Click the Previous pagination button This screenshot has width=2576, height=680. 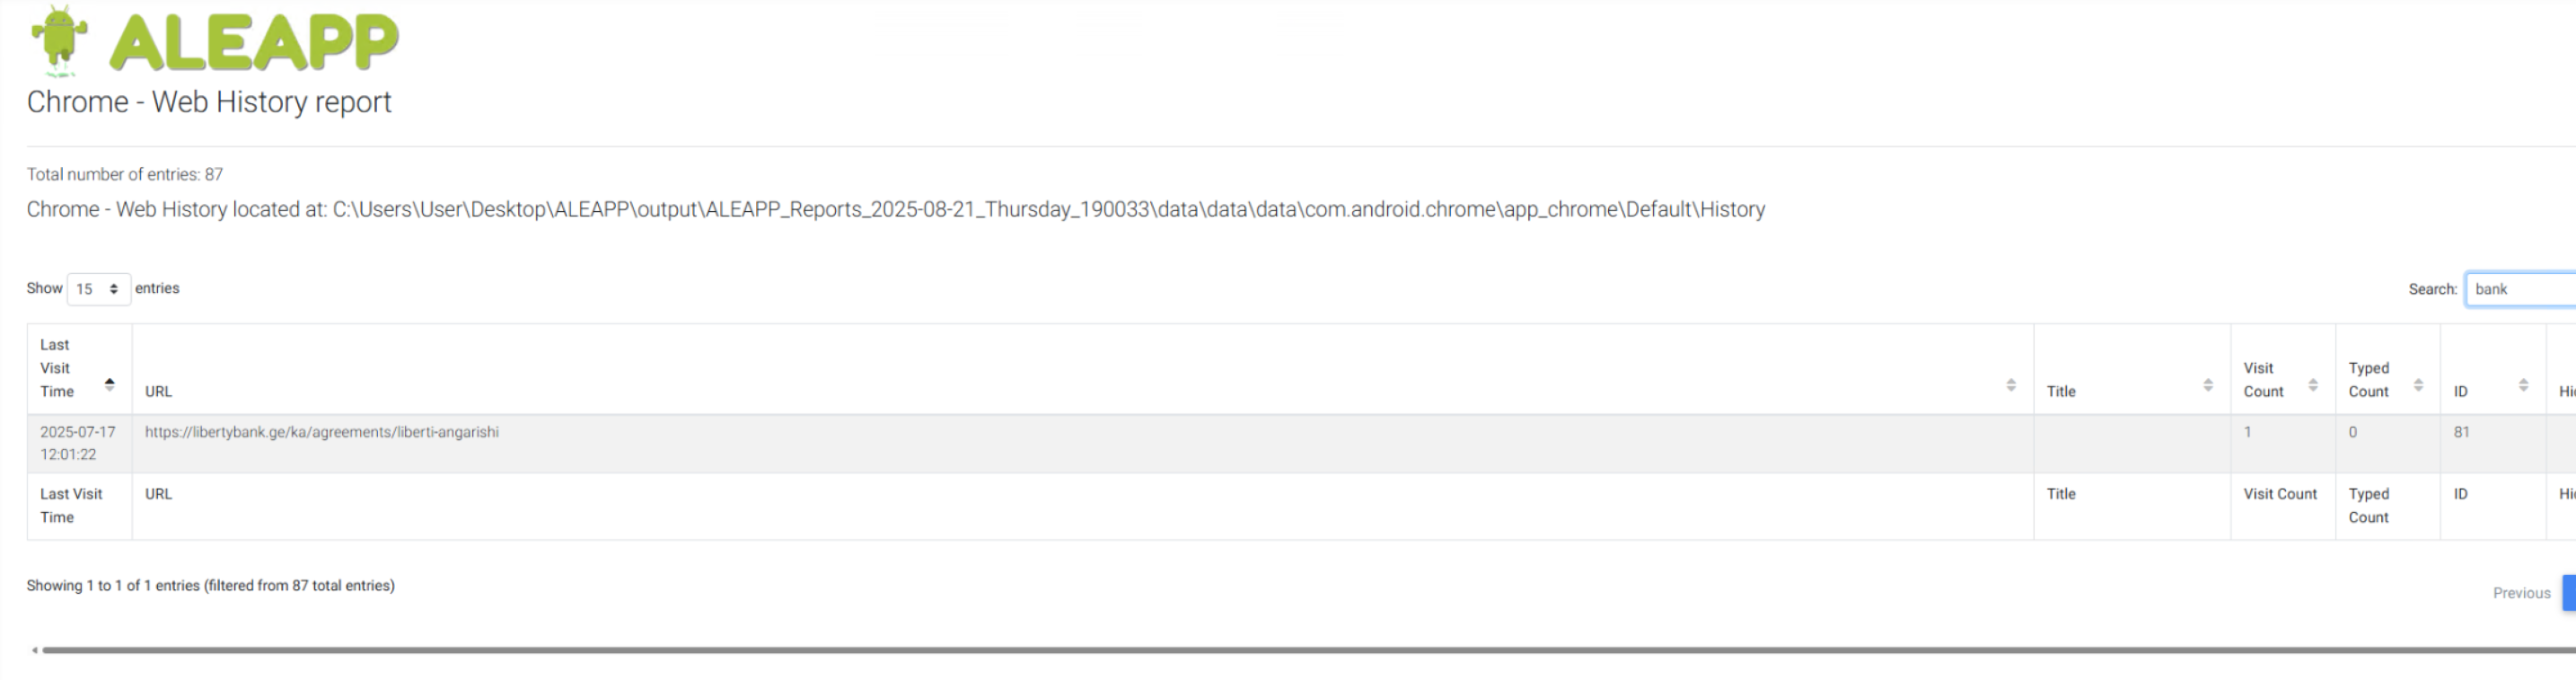2521,593
